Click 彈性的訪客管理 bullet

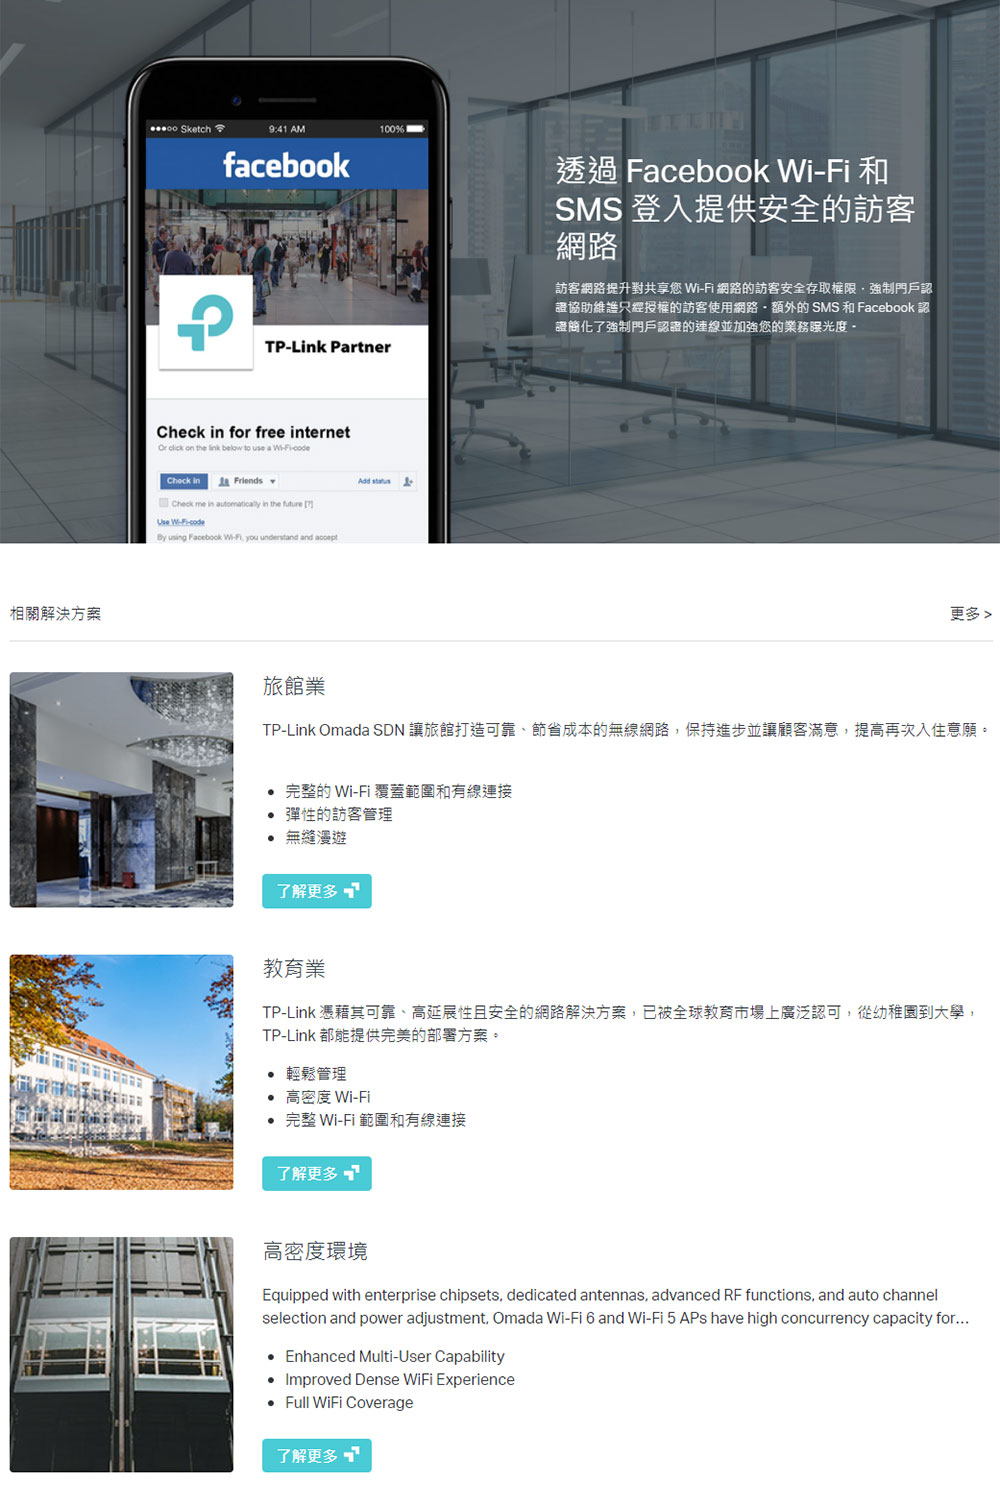pyautogui.click(x=339, y=814)
